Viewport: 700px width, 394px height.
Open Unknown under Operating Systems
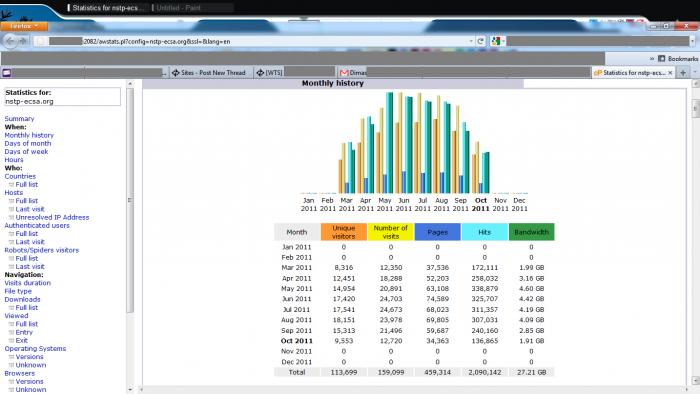31,365
